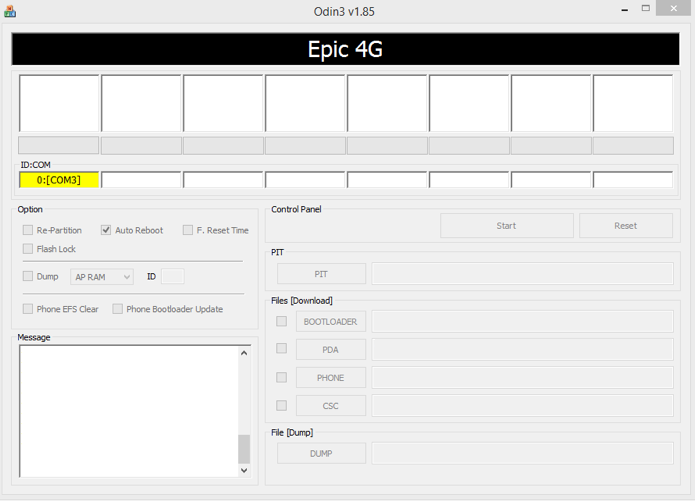Minimize the Odin3 window
Image resolution: width=695 pixels, height=502 pixels.
pyautogui.click(x=625, y=9)
